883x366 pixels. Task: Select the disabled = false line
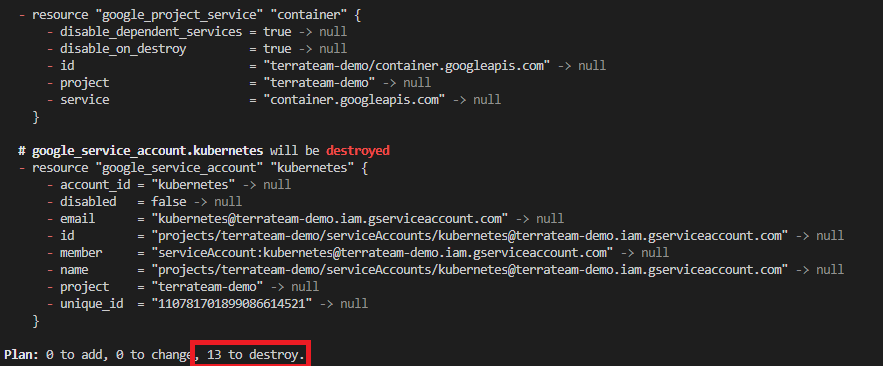(x=145, y=202)
